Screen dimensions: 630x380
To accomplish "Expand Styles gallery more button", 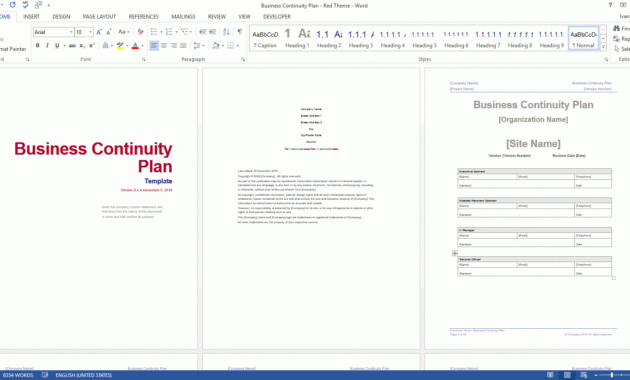I will [603, 47].
